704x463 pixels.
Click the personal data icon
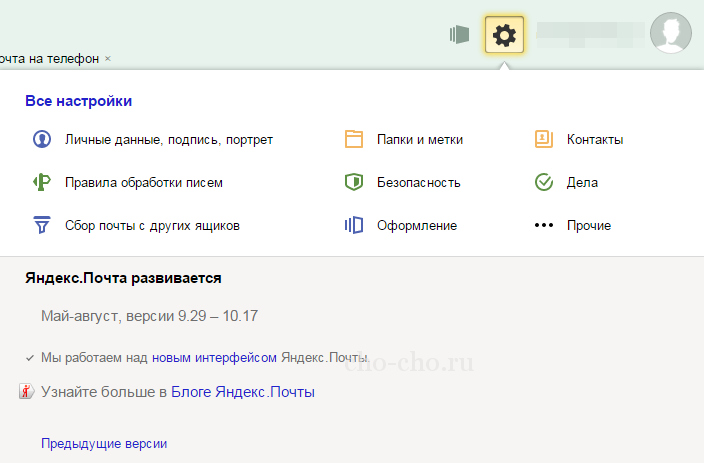(x=42, y=139)
